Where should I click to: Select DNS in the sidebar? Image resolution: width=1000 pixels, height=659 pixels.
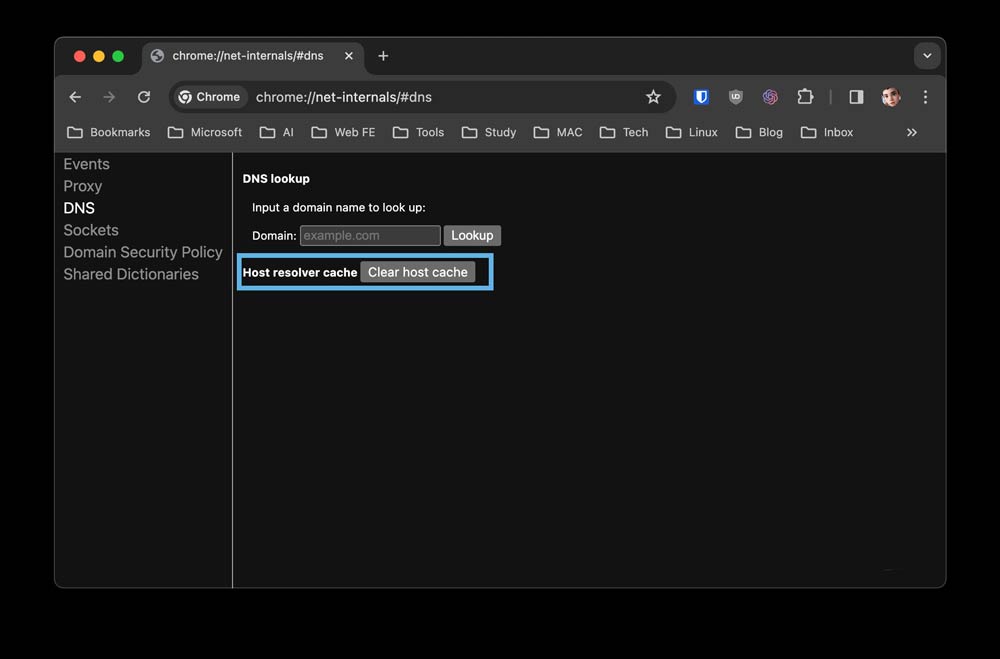click(x=79, y=208)
